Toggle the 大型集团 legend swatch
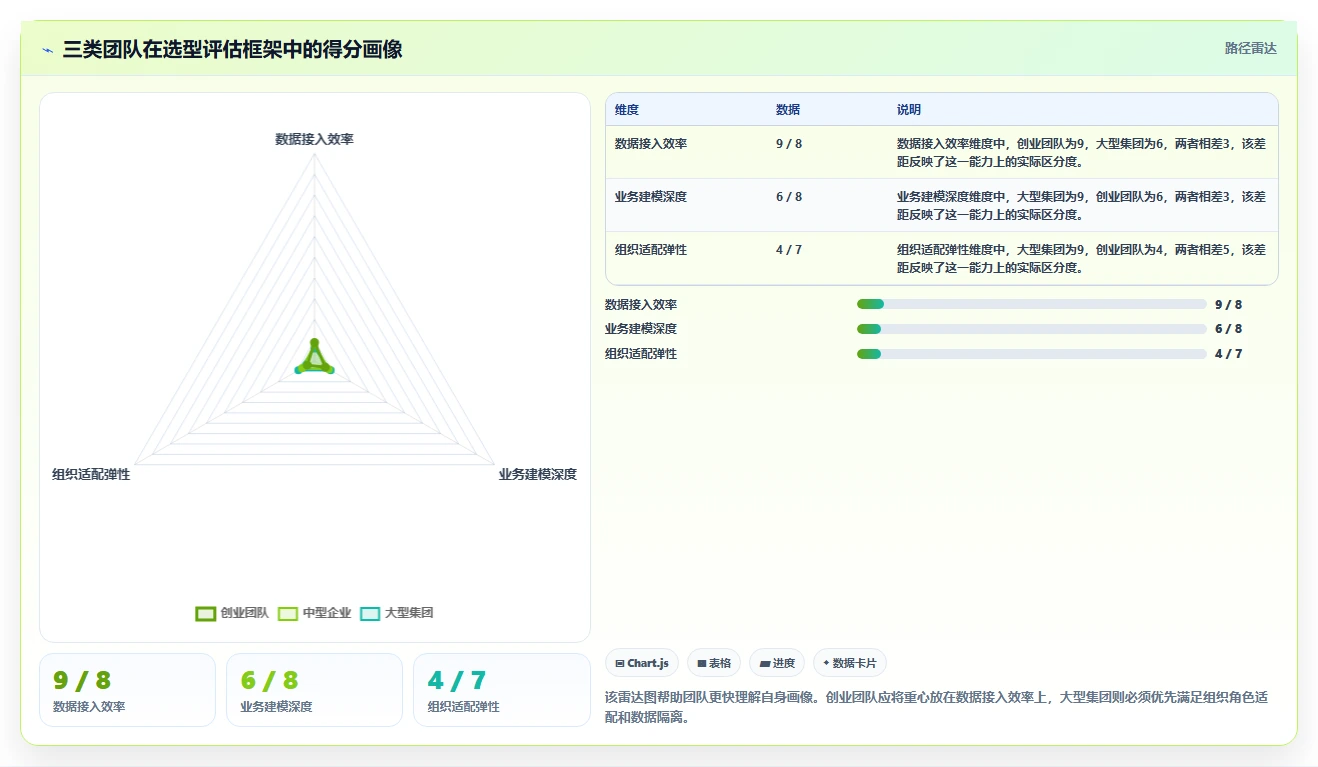 click(370, 613)
